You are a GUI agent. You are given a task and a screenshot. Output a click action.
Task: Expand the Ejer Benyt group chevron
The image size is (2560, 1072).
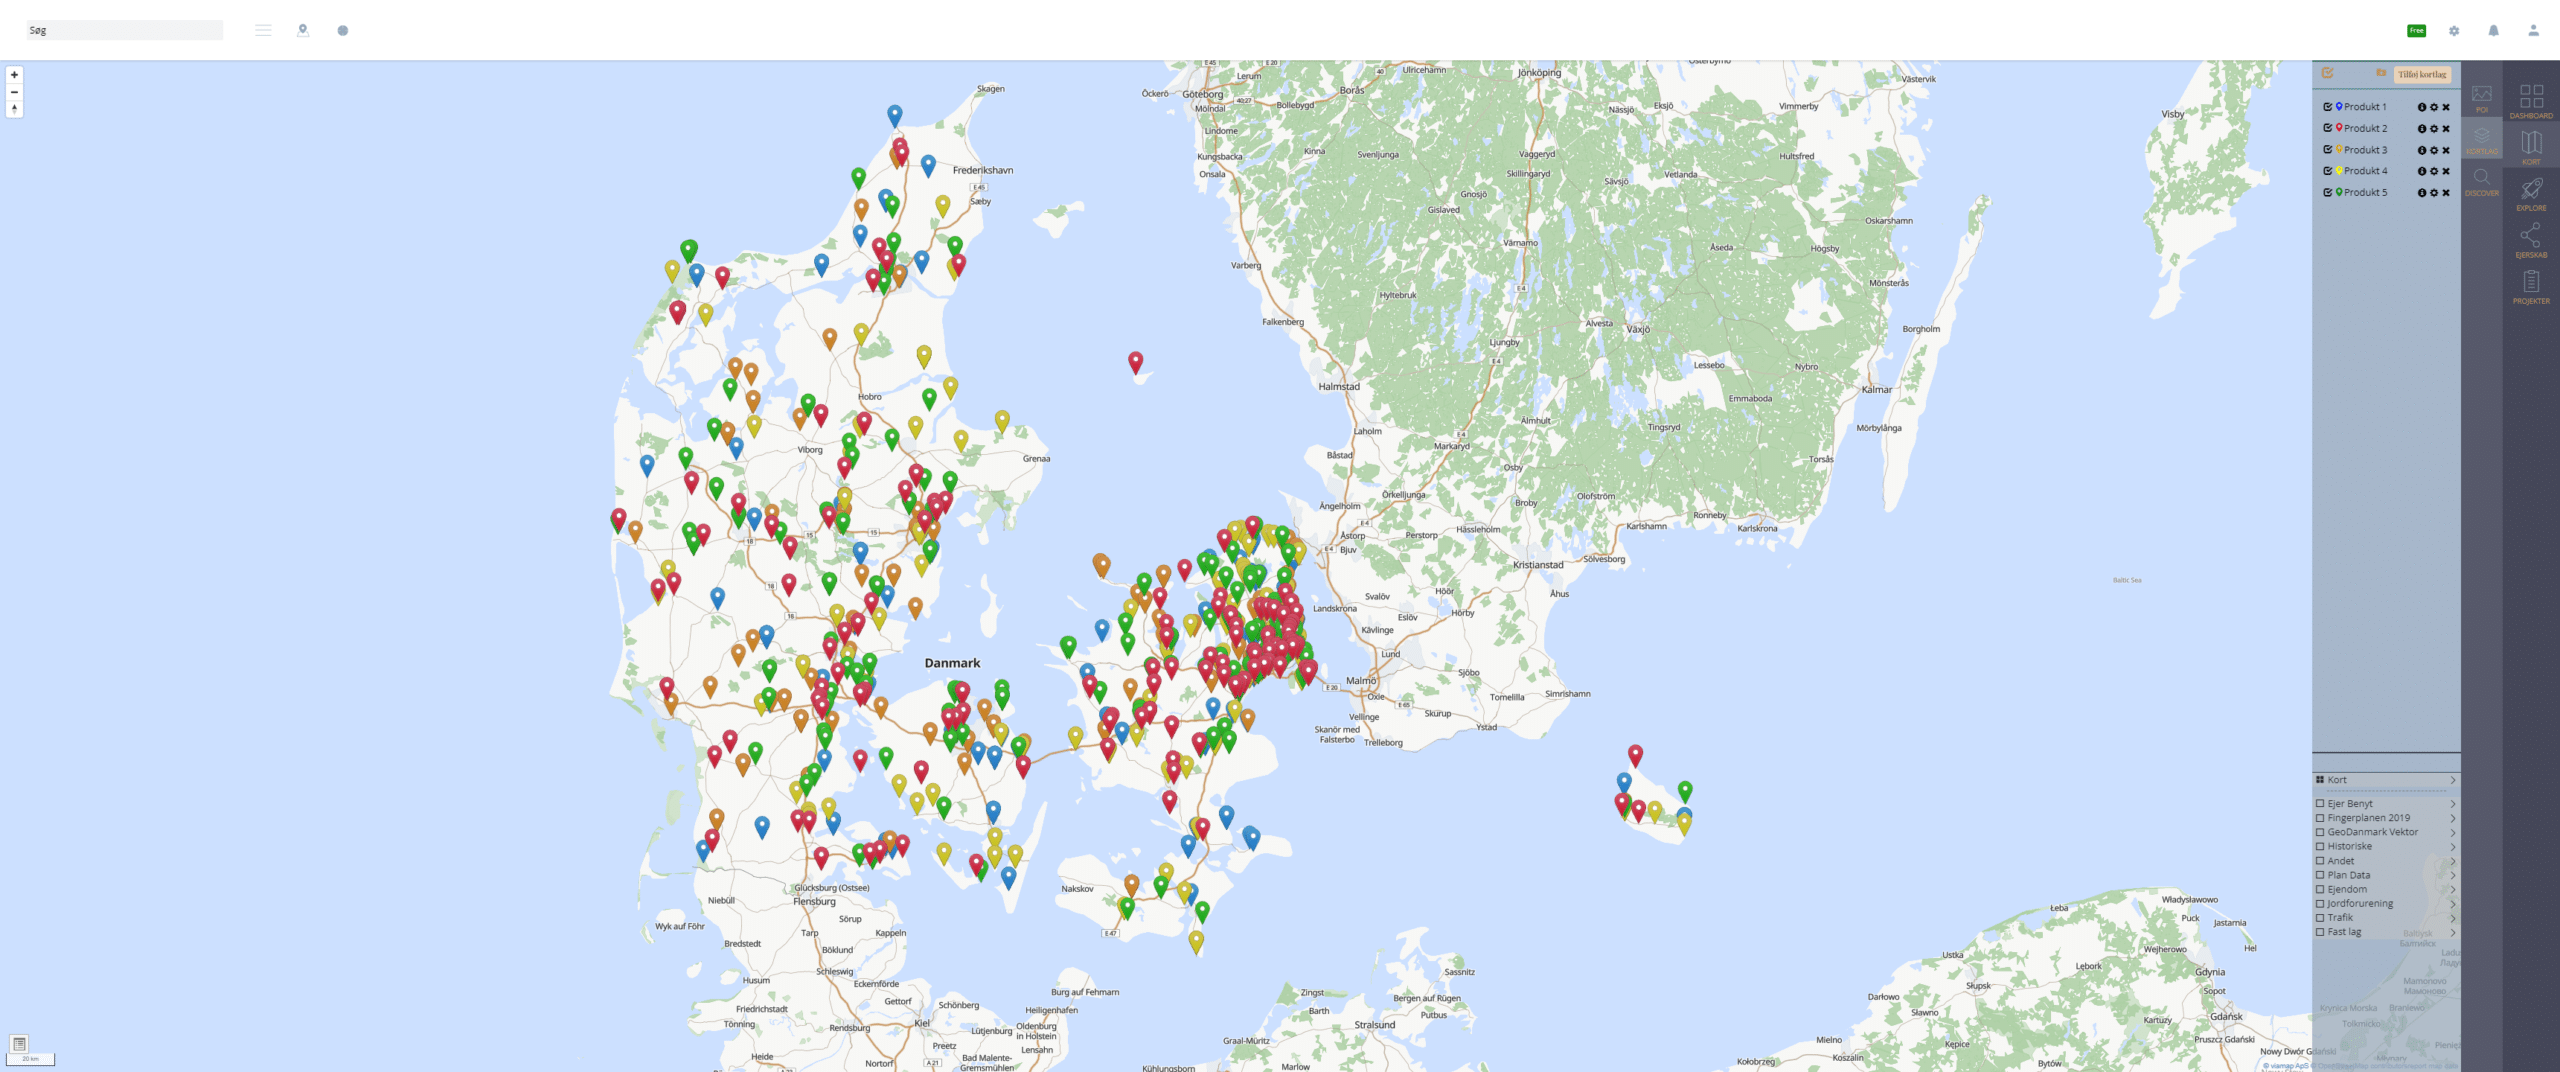coord(2453,803)
